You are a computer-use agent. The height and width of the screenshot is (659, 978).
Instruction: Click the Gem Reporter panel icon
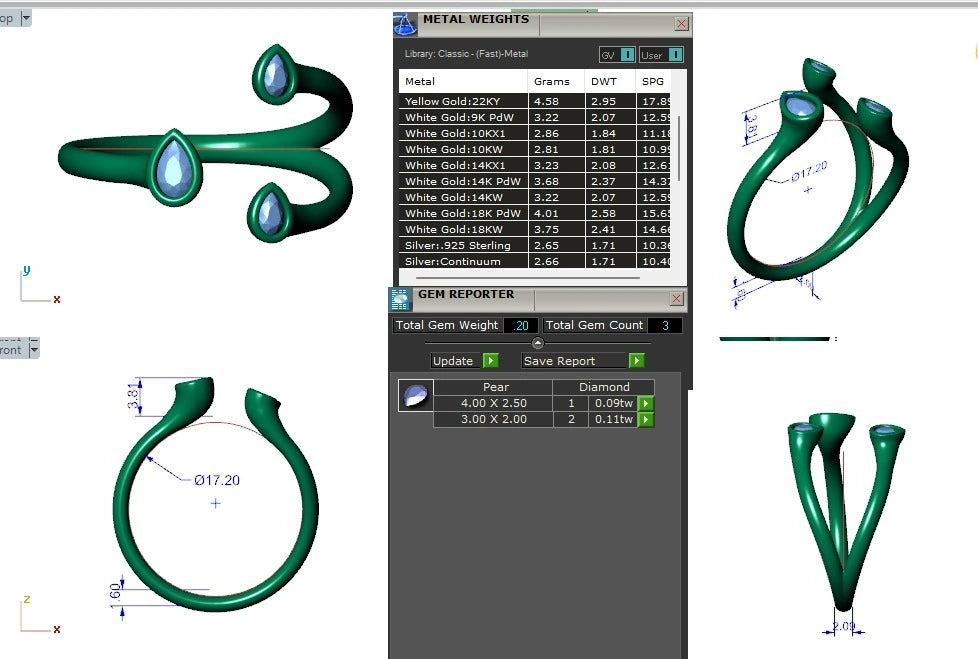pyautogui.click(x=400, y=299)
